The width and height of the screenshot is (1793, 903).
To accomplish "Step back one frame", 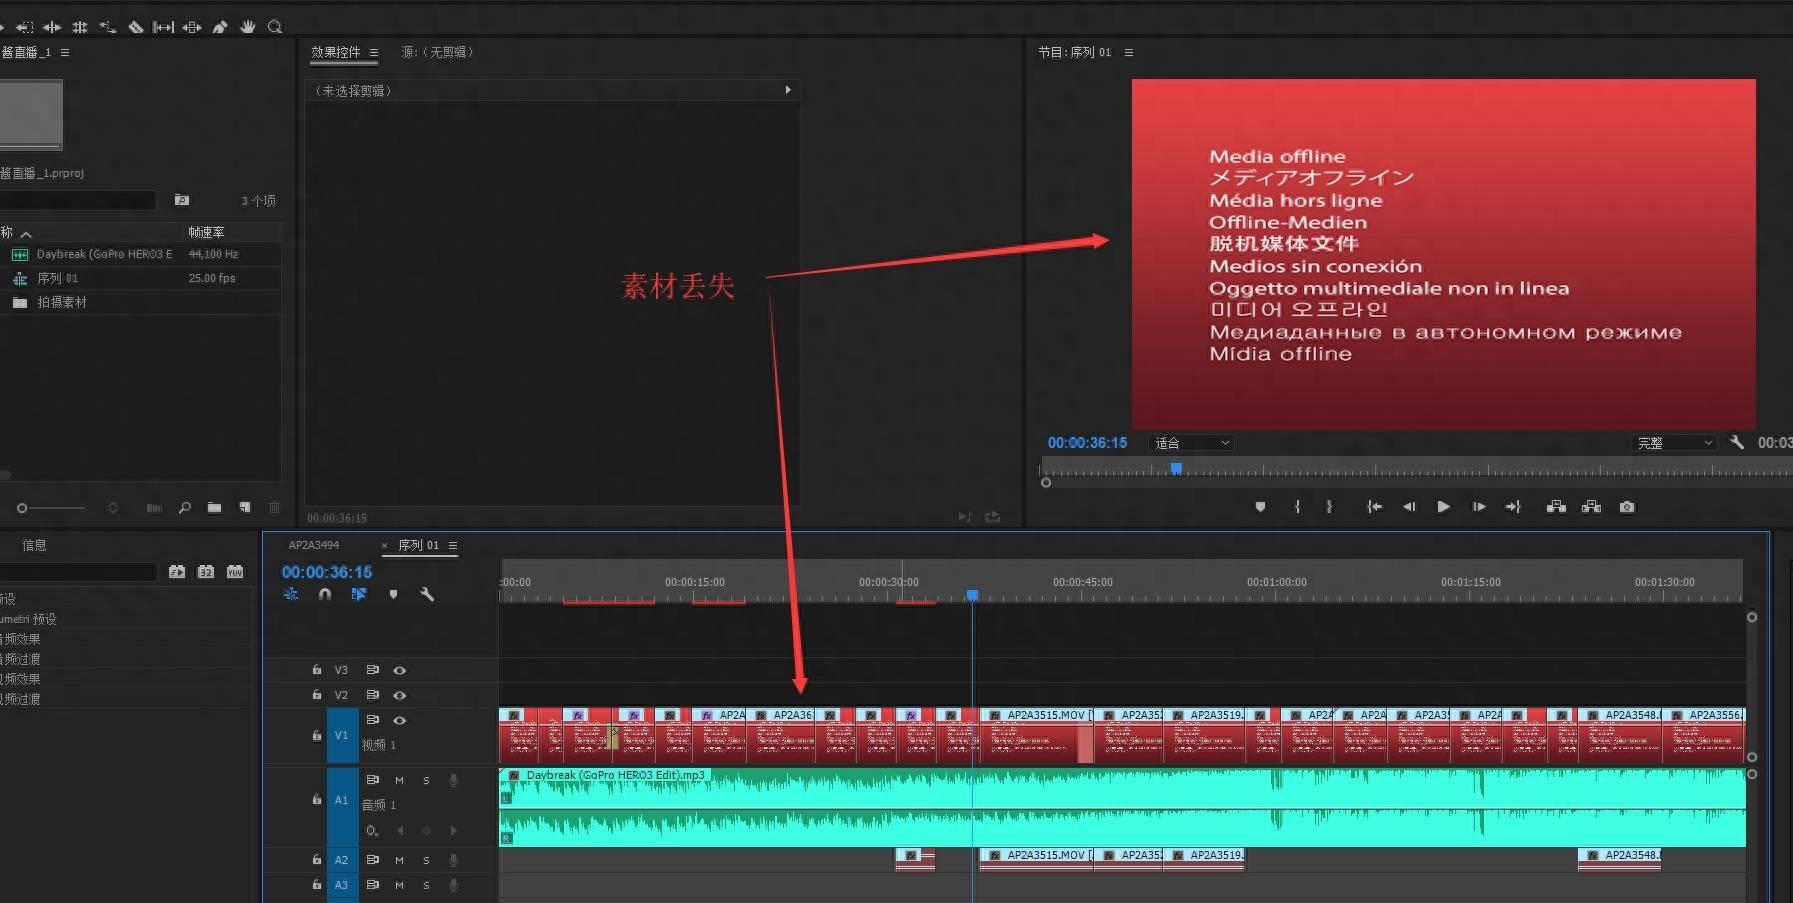I will [1409, 507].
